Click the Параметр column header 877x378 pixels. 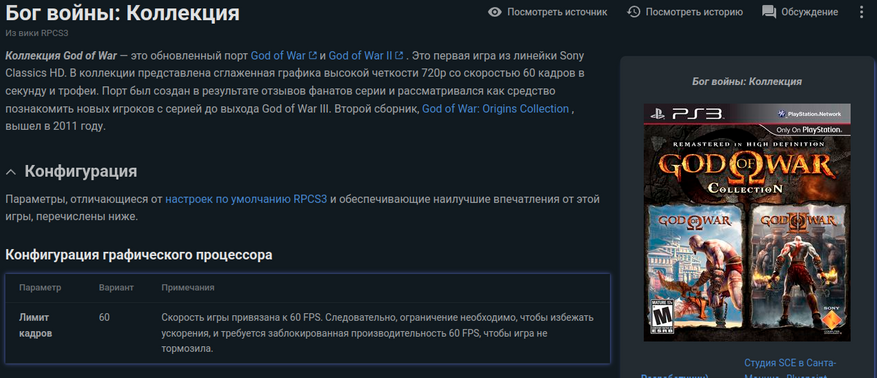[40, 287]
